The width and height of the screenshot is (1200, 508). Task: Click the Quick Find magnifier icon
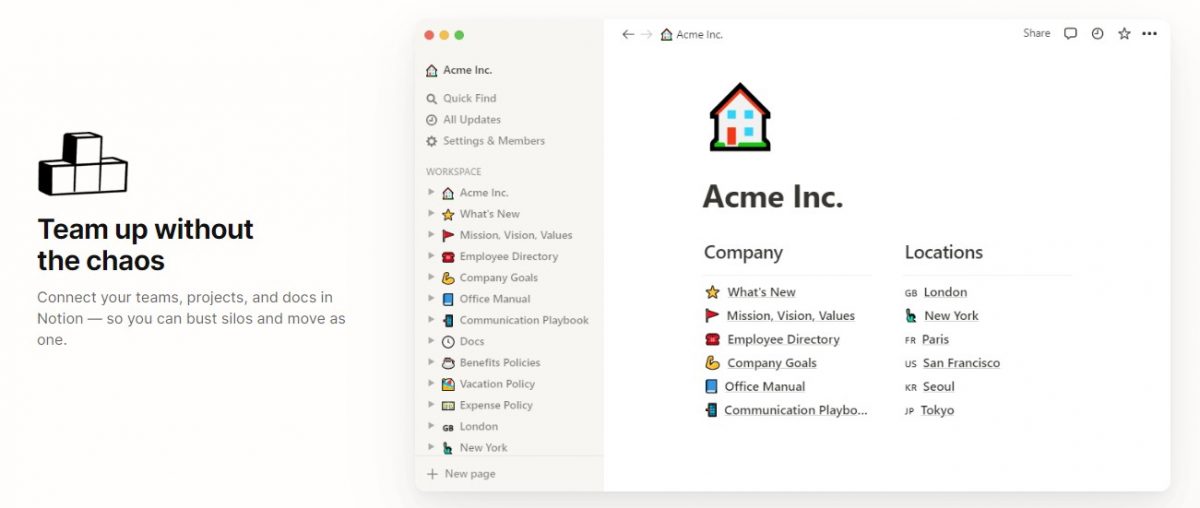coord(432,99)
